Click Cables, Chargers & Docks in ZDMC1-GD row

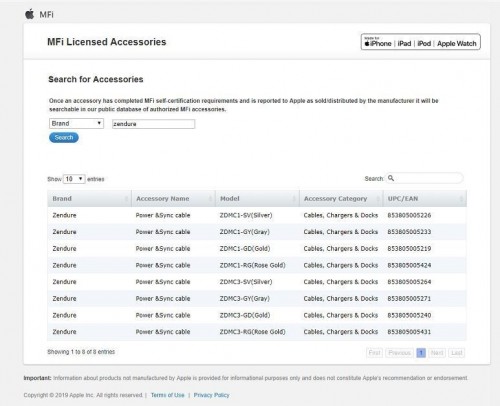point(341,249)
